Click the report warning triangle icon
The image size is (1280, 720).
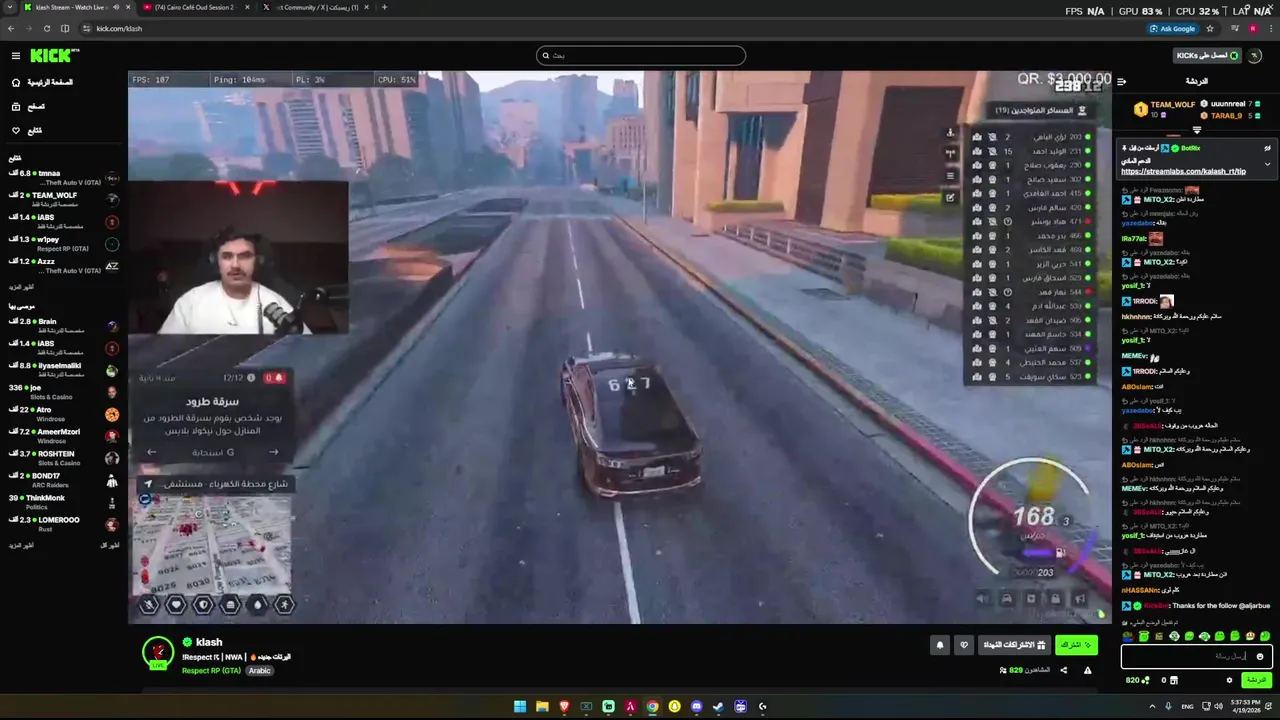1087,670
